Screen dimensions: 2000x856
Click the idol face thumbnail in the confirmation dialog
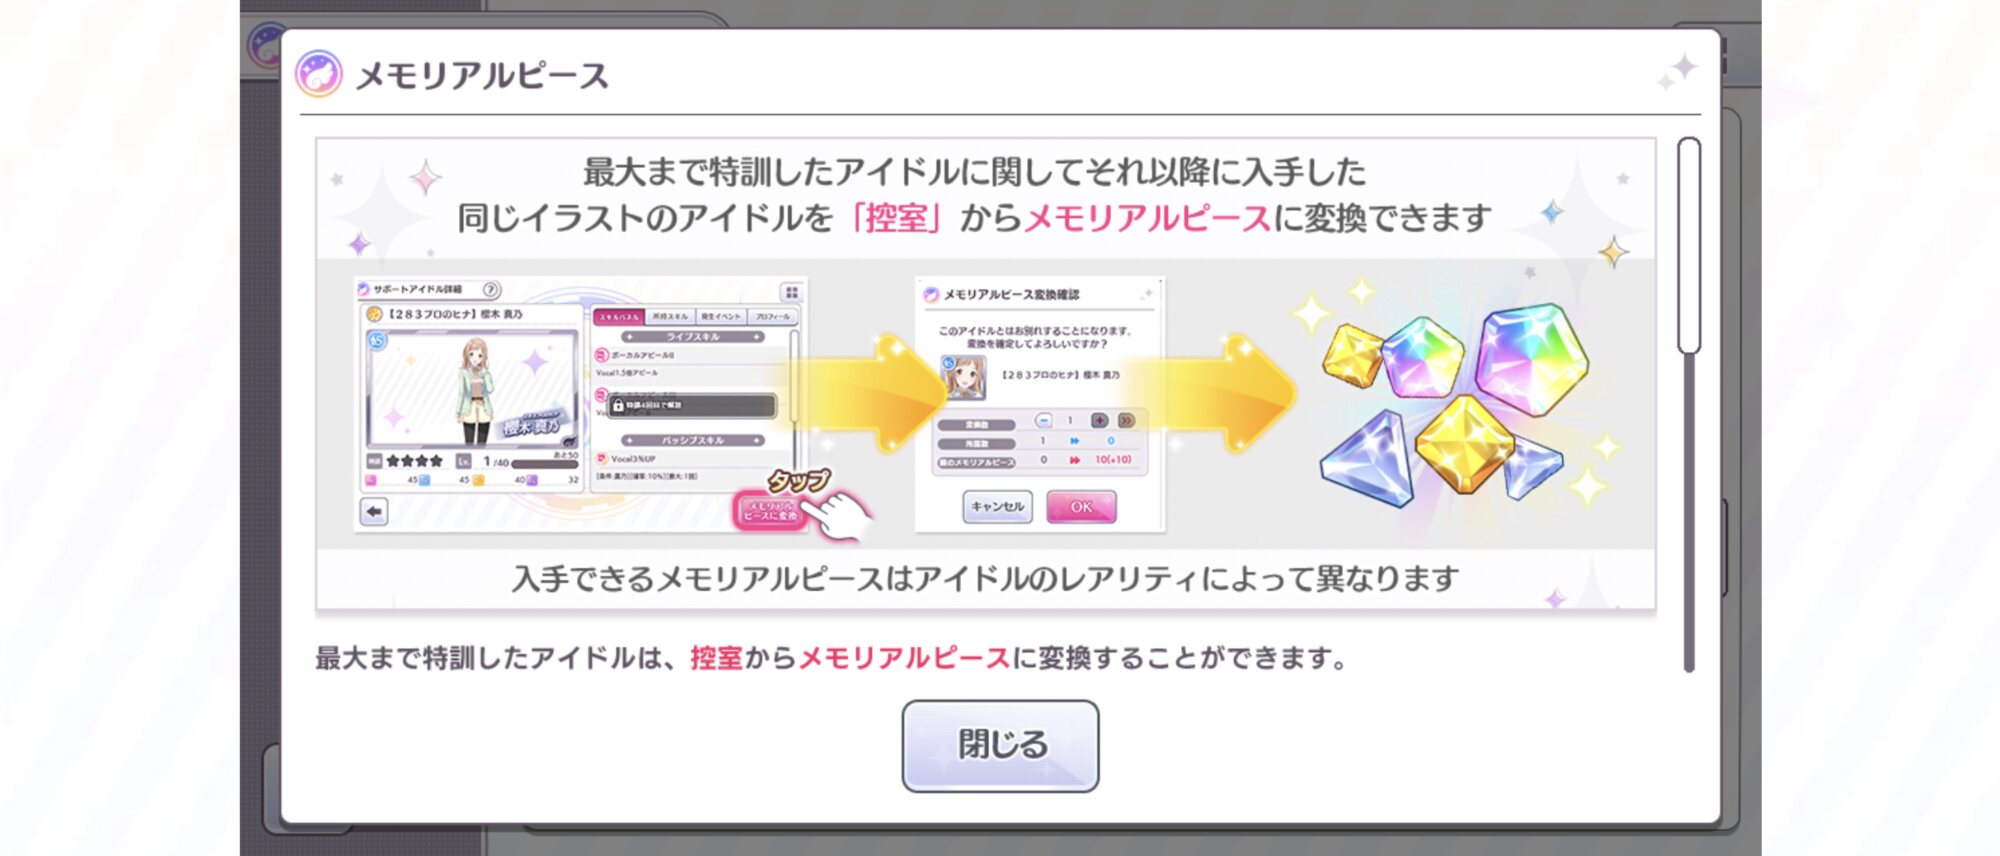(964, 378)
